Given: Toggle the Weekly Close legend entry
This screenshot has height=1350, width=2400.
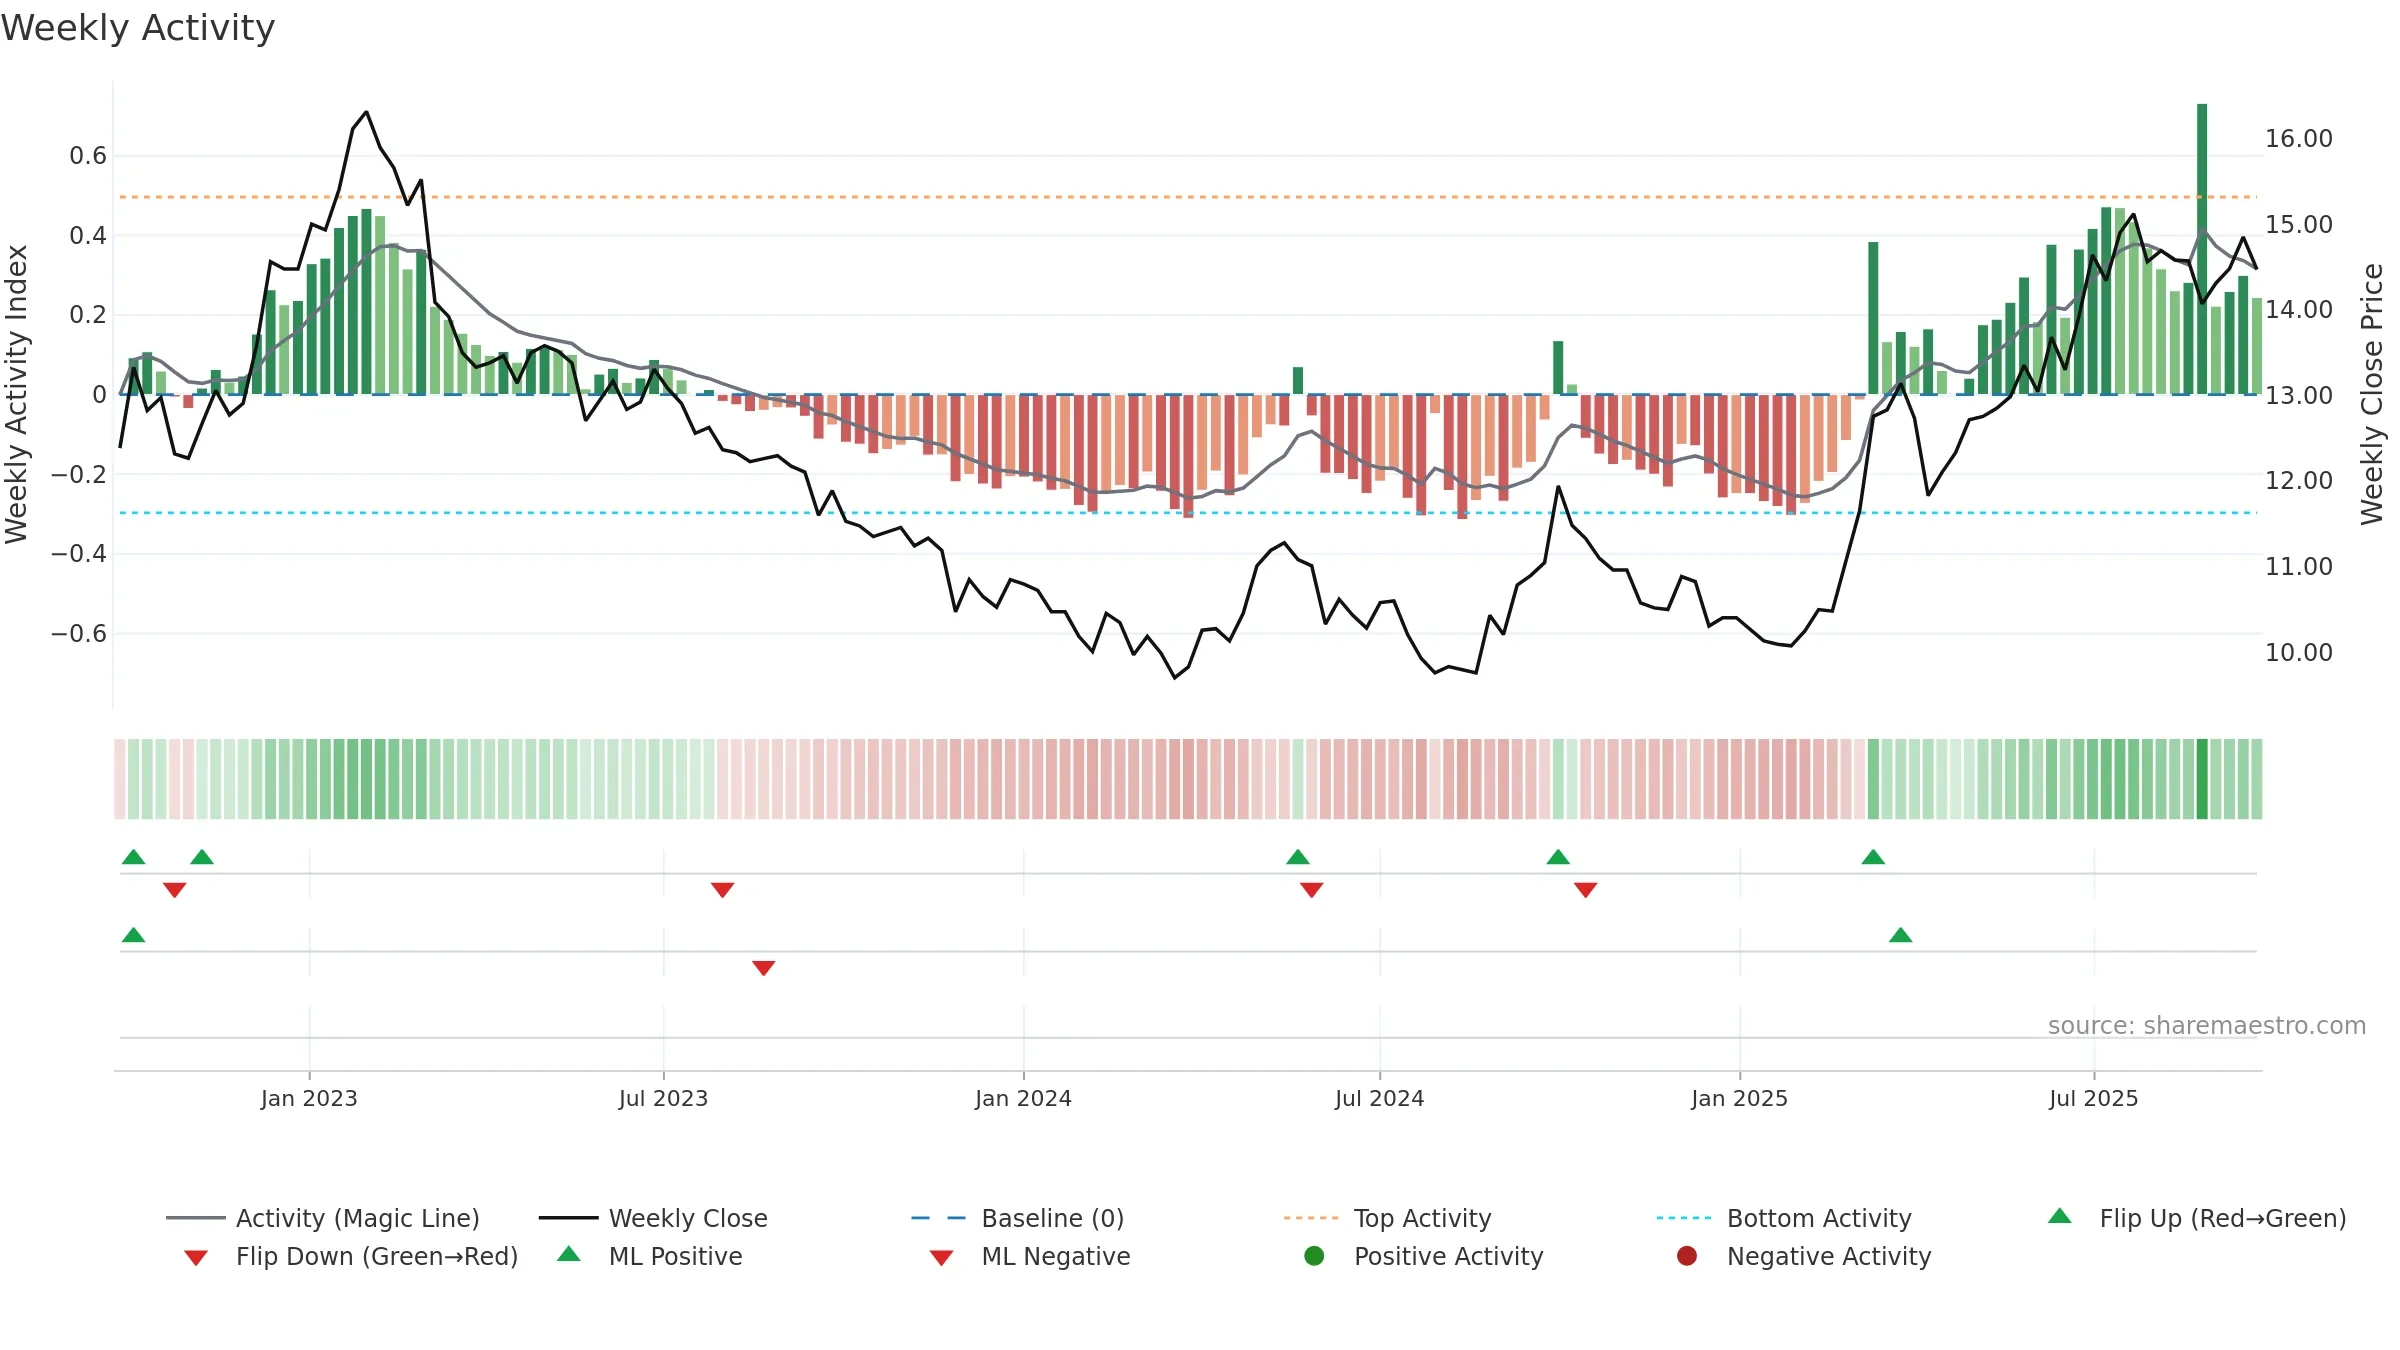Looking at the screenshot, I should tap(653, 1218).
